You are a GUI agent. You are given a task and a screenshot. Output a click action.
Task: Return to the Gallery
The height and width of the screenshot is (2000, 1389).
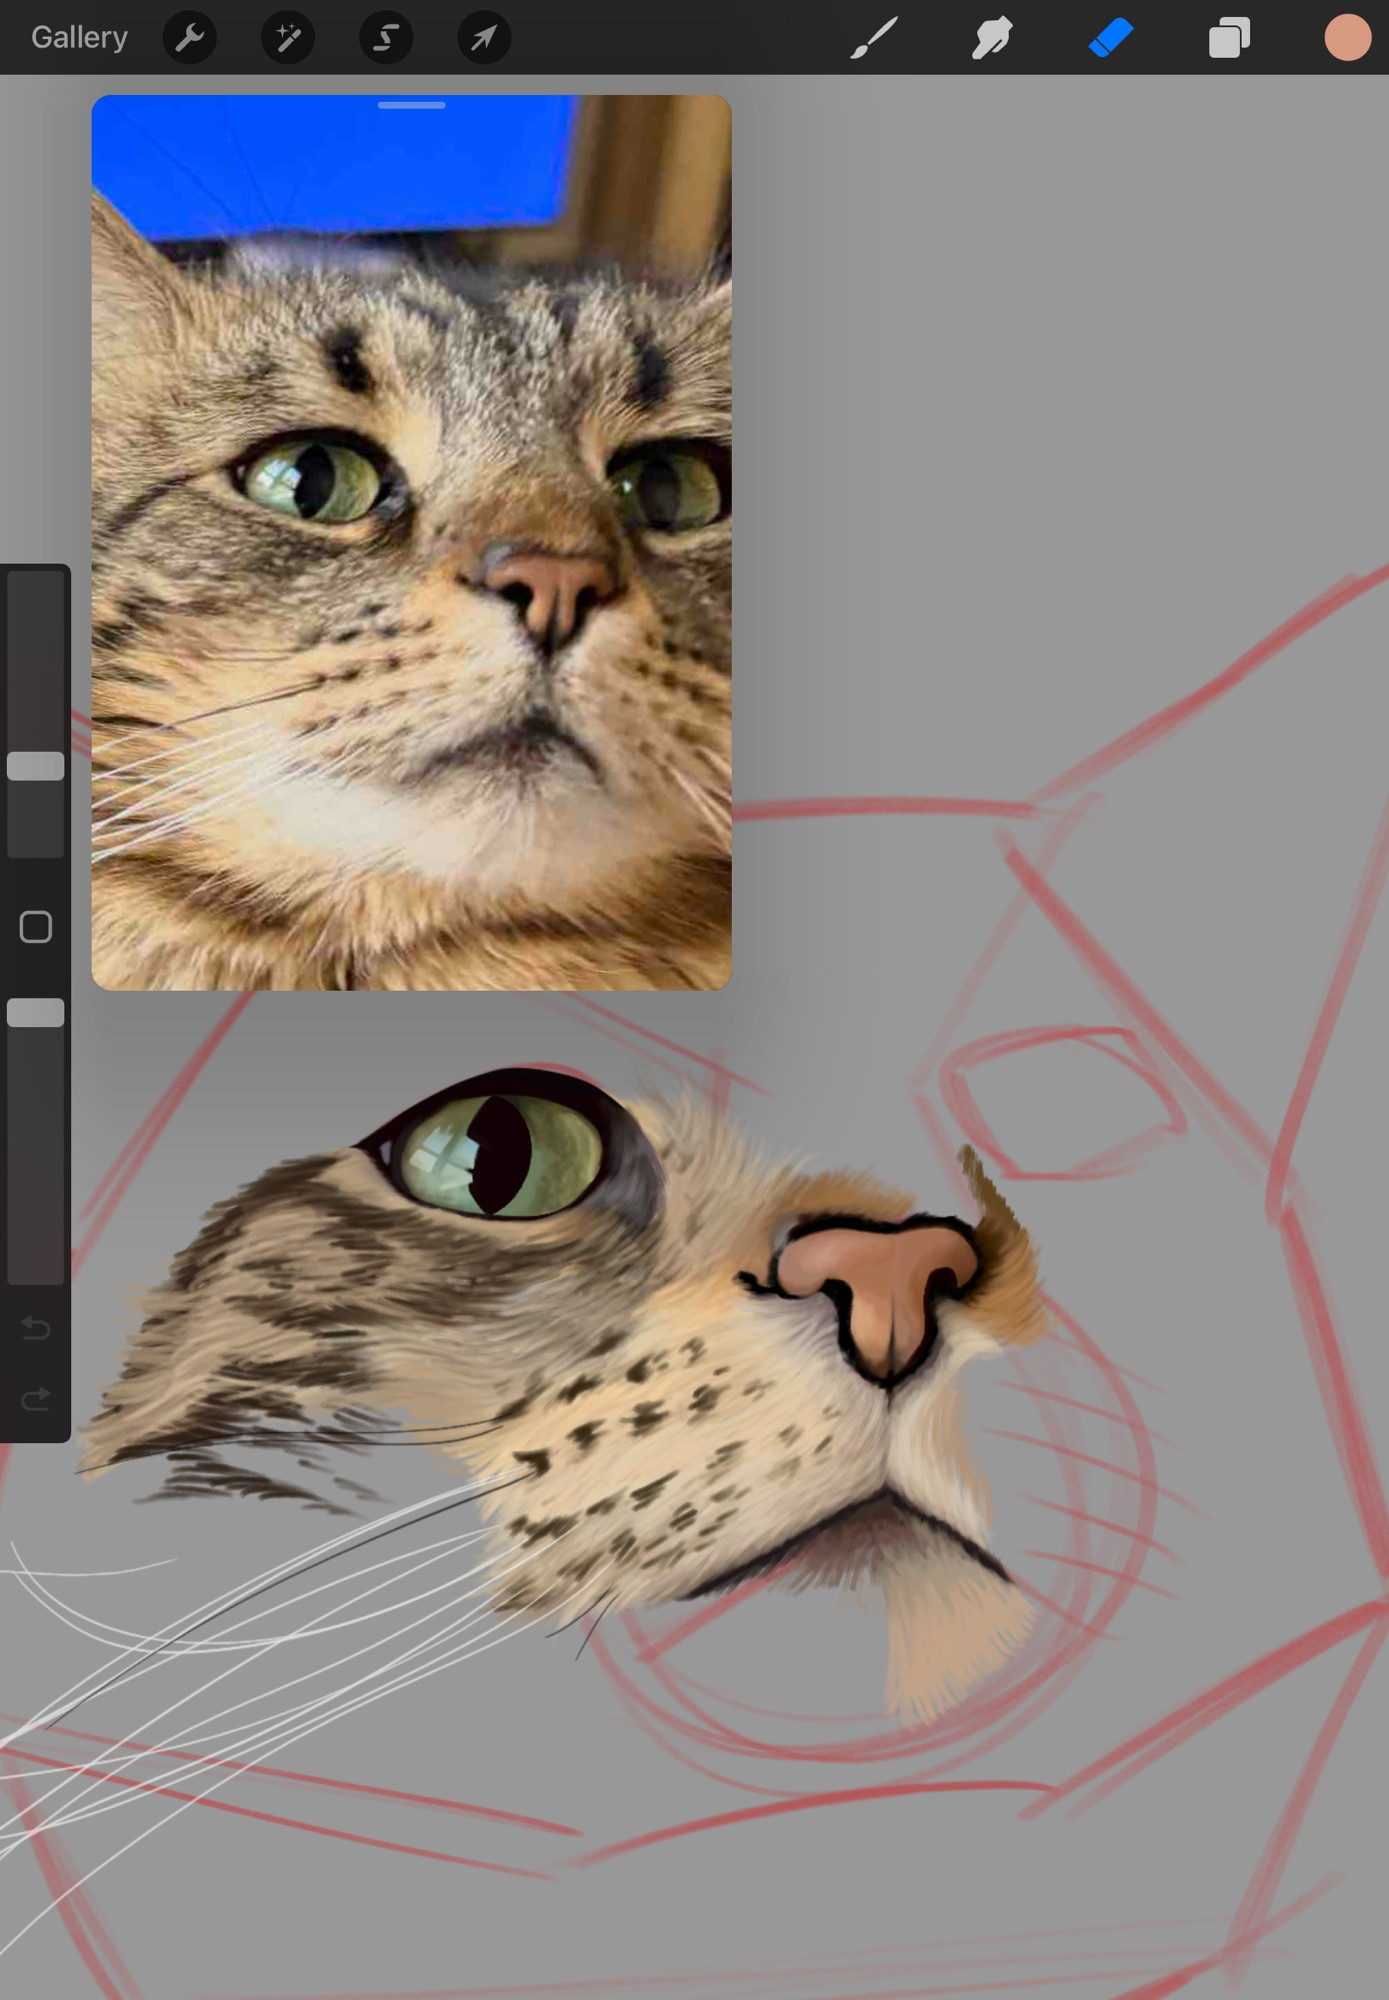(79, 38)
